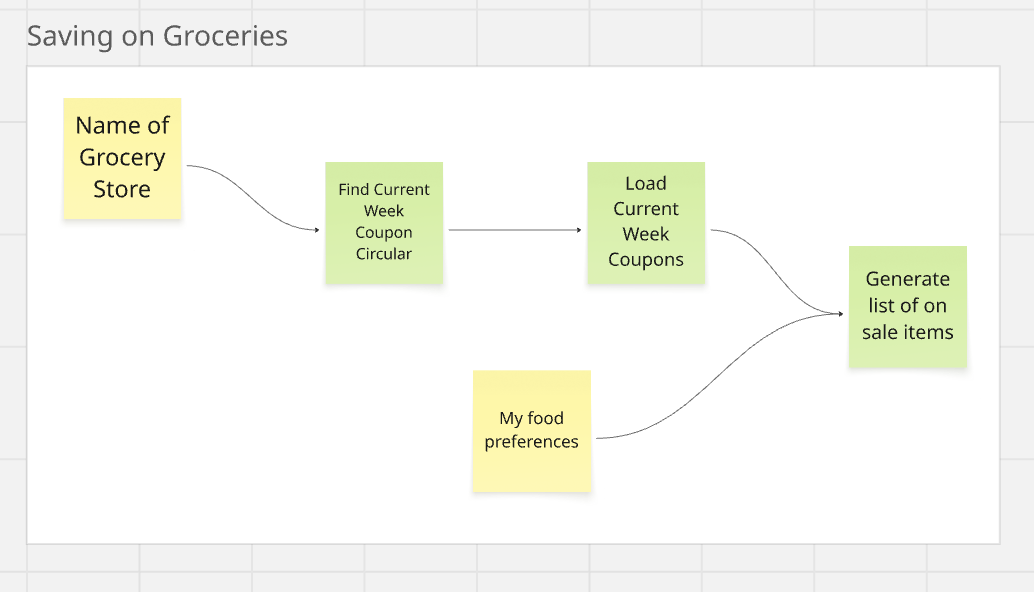Screen dimensions: 1034x592
Task: Select the "Name of Grocery Store" sticky note
Action: 122,157
